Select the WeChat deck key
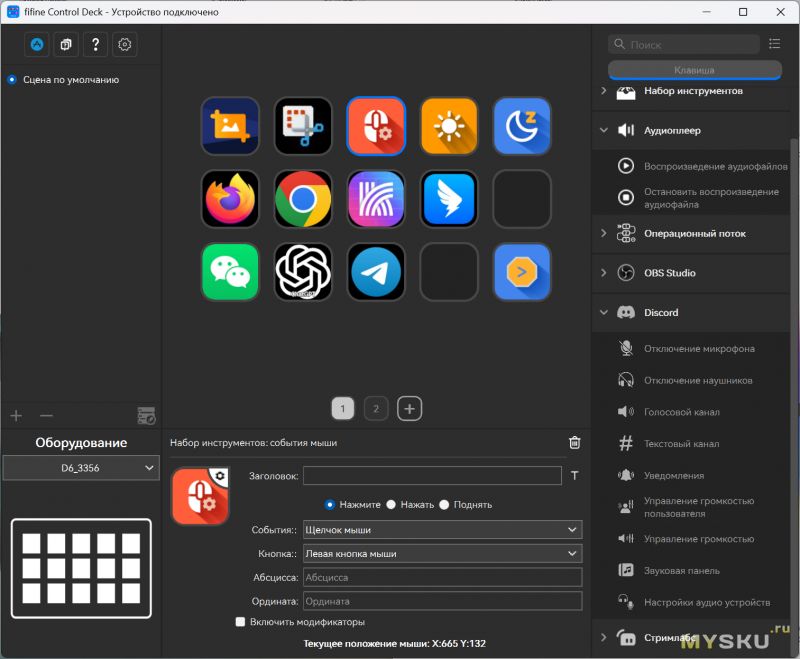Screen dimensions: 800x659 230,272
